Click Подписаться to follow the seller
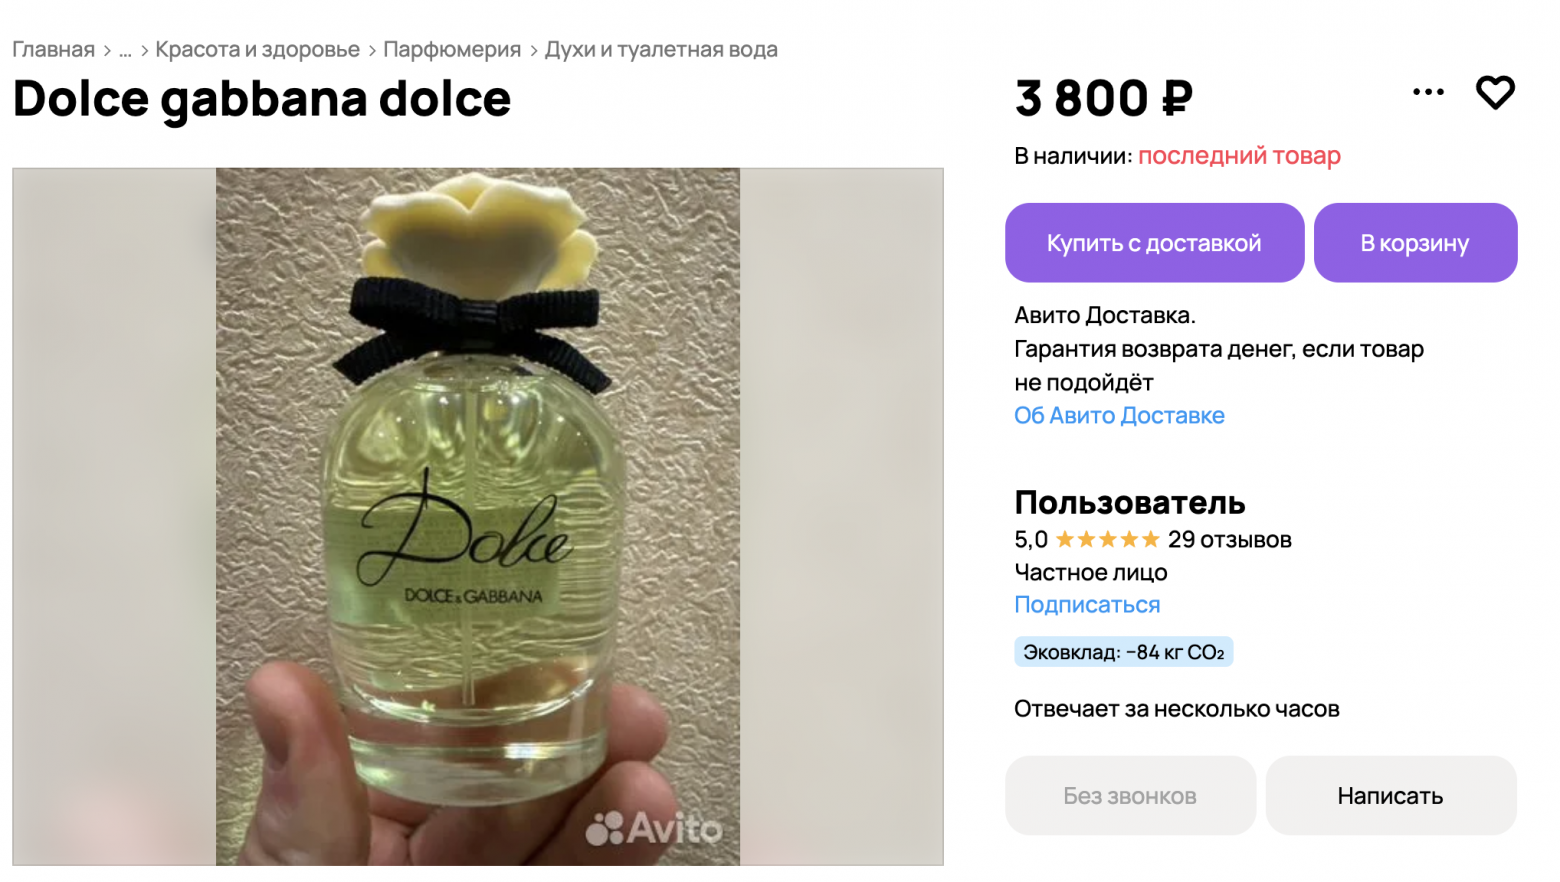The height and width of the screenshot is (882, 1560). coord(1087,605)
